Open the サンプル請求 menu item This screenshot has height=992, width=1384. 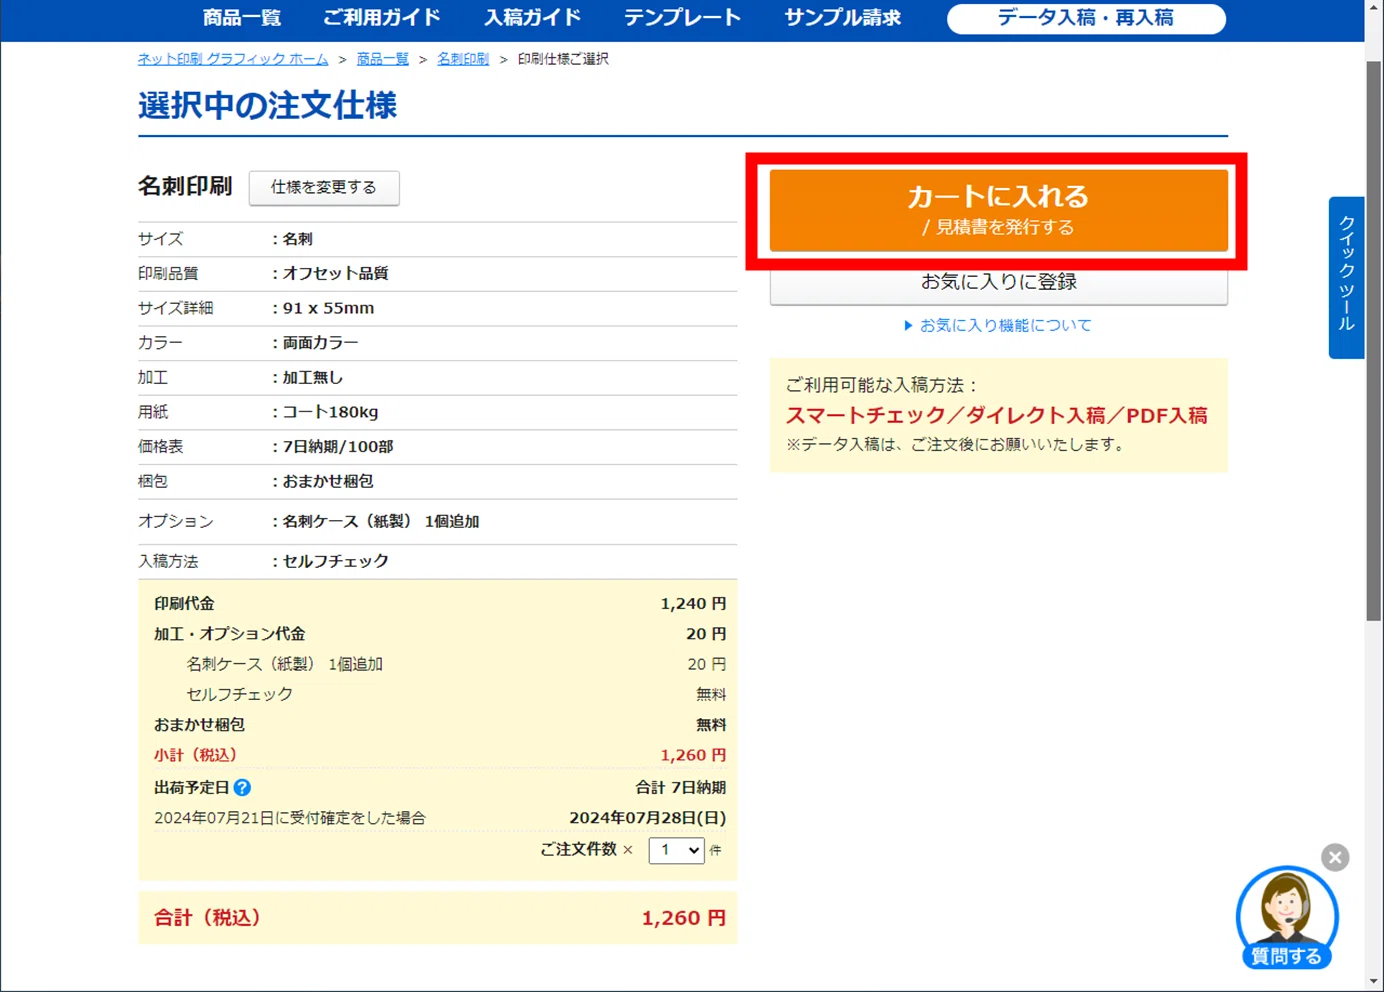(x=842, y=18)
